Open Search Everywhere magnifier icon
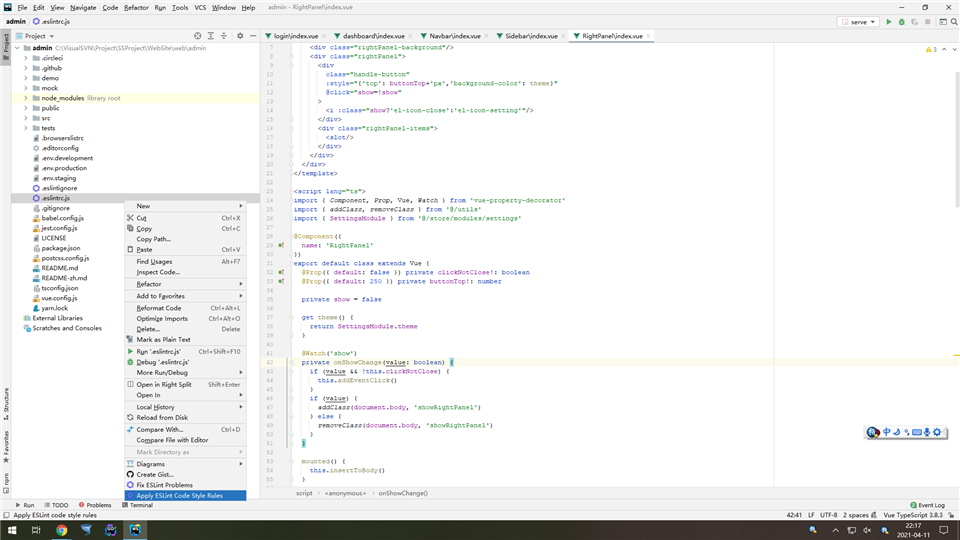The height and width of the screenshot is (540, 960). click(954, 21)
